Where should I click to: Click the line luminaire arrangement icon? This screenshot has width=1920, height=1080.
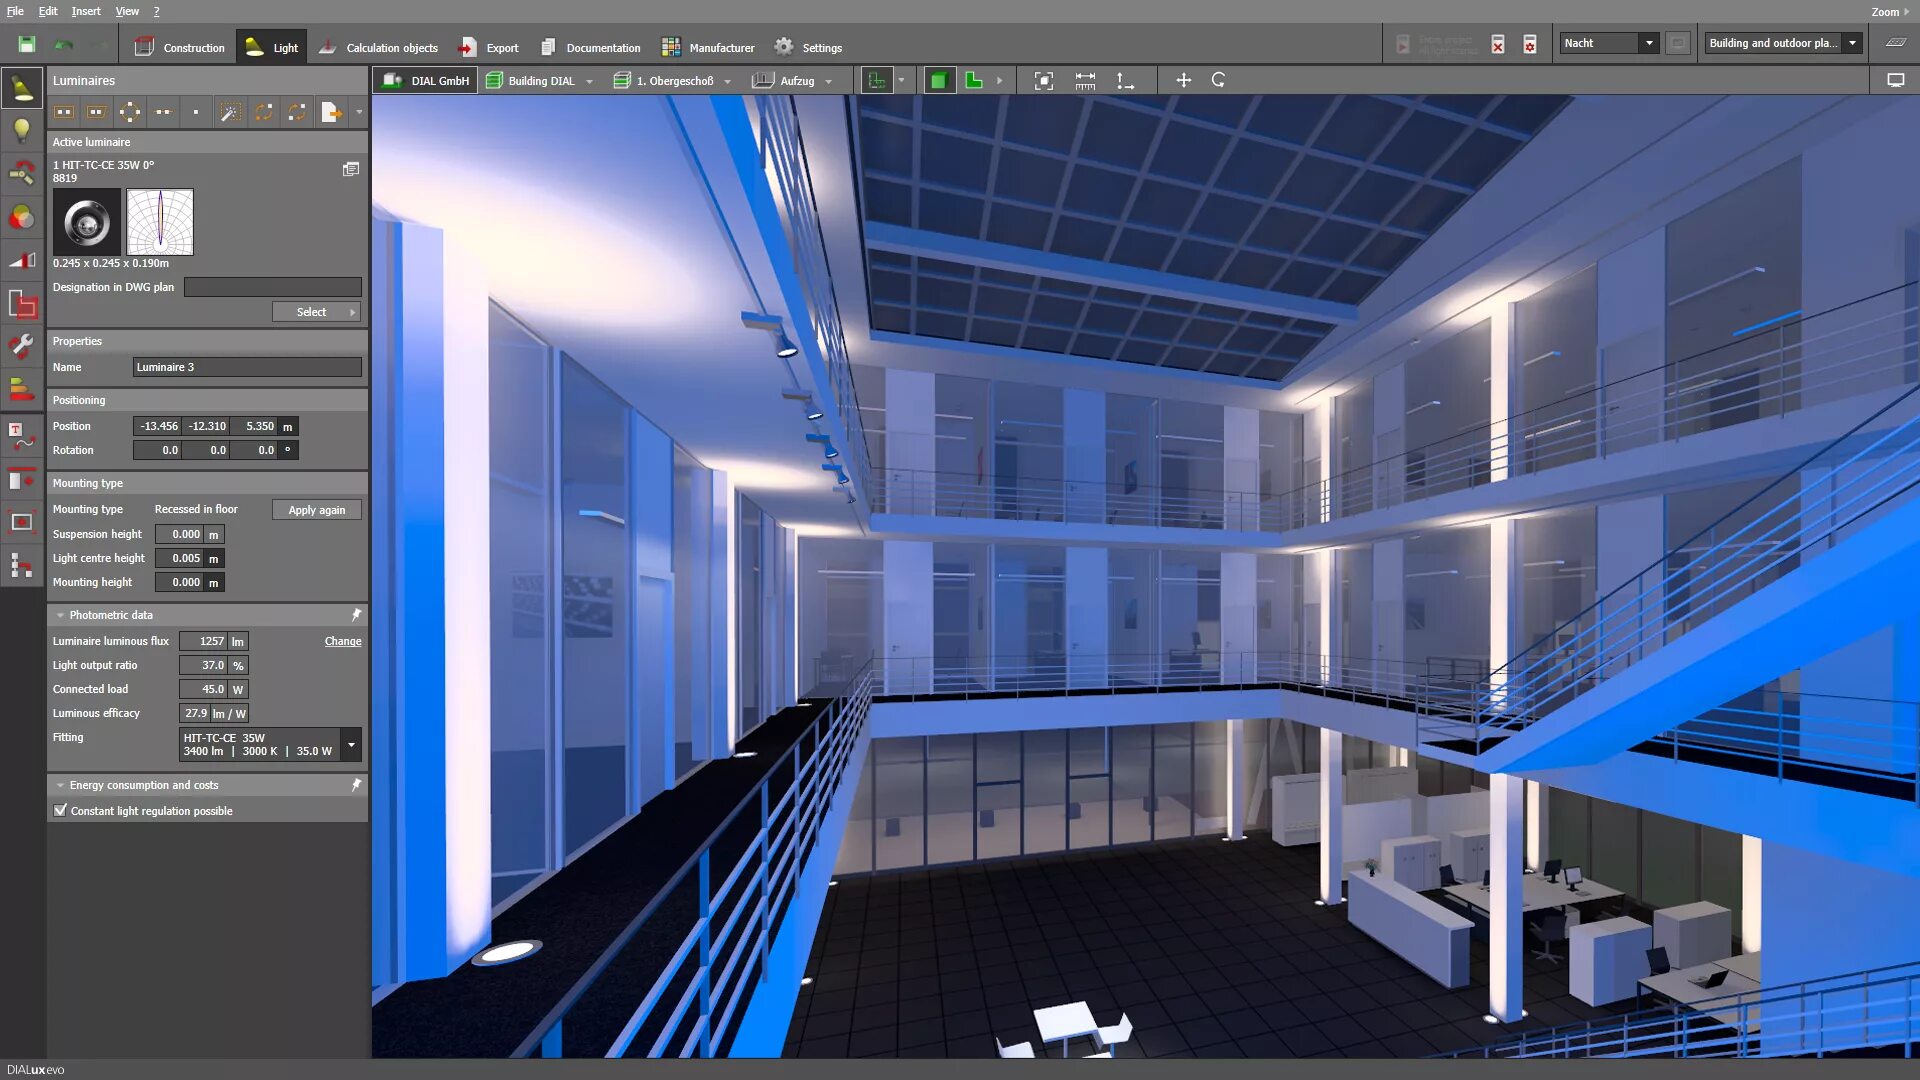click(x=163, y=112)
